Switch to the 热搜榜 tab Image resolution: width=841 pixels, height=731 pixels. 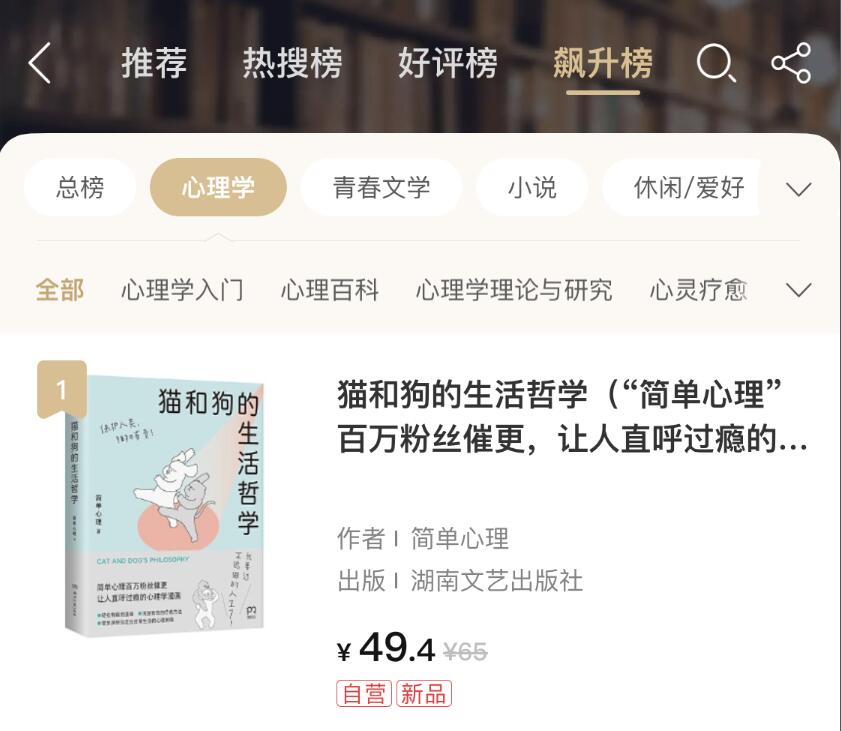click(x=292, y=63)
